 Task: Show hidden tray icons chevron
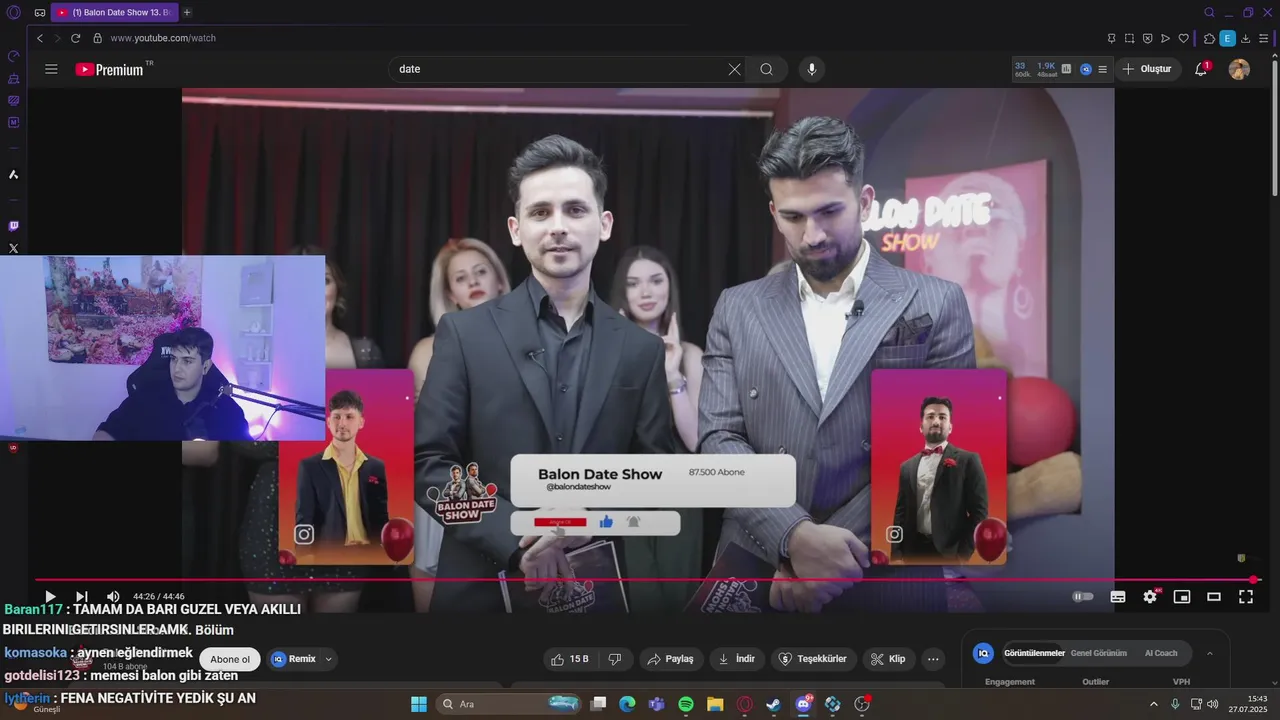click(x=1155, y=704)
